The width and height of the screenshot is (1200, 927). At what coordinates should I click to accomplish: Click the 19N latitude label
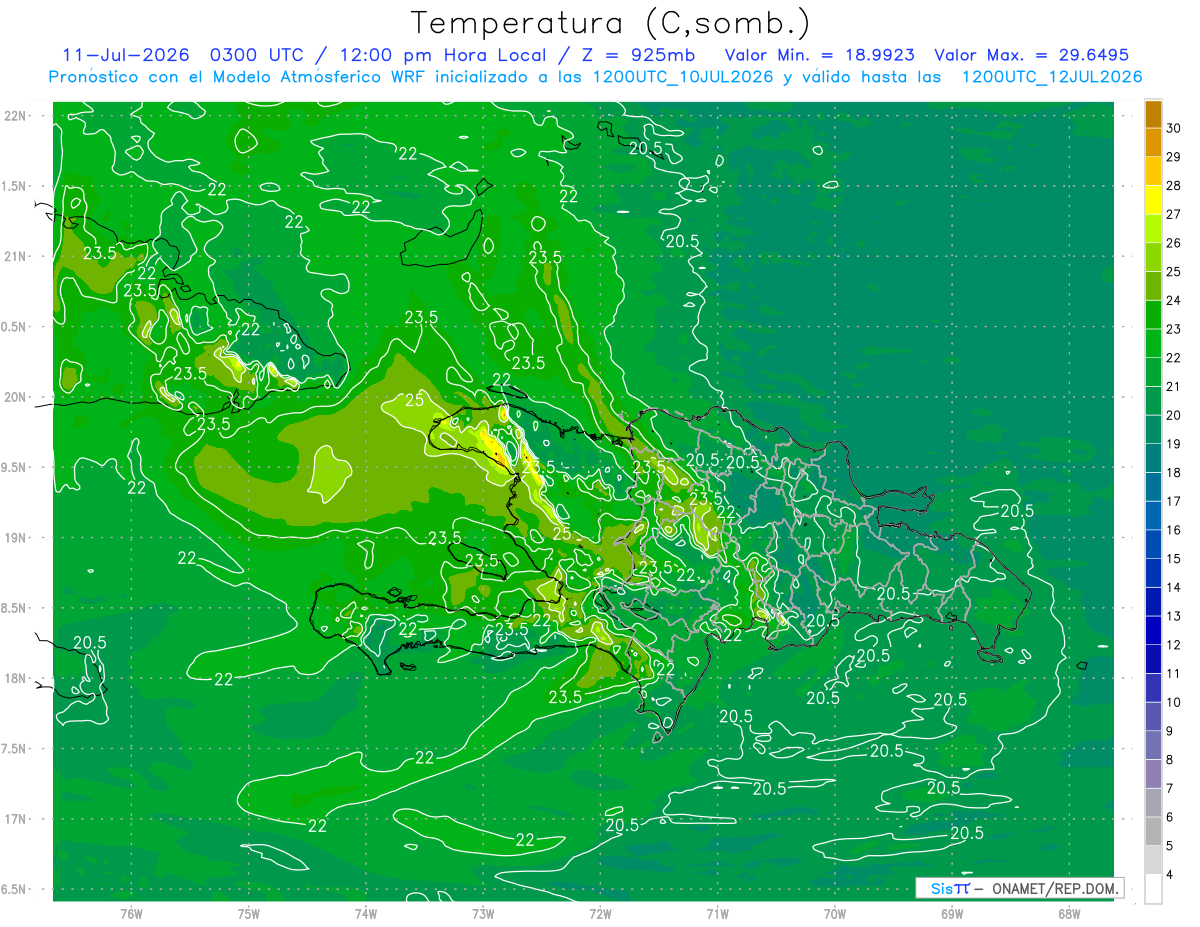point(16,538)
